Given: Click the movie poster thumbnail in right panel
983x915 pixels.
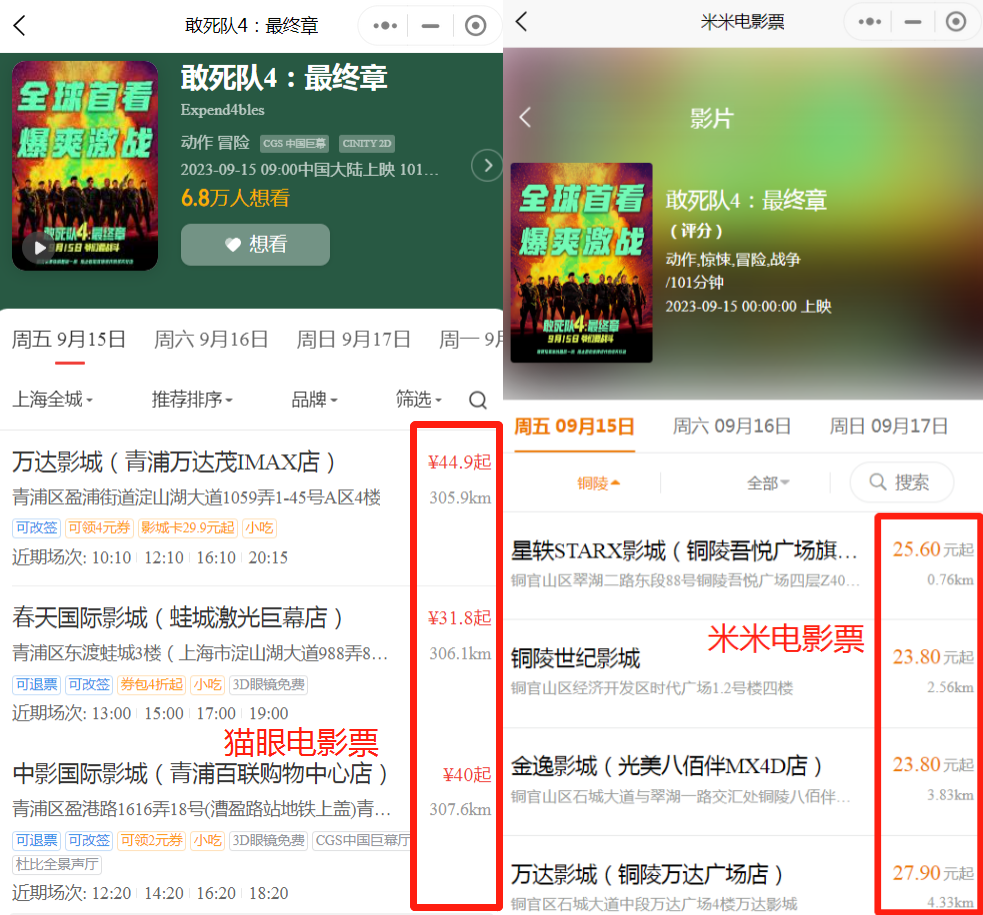Looking at the screenshot, I should click(x=581, y=262).
